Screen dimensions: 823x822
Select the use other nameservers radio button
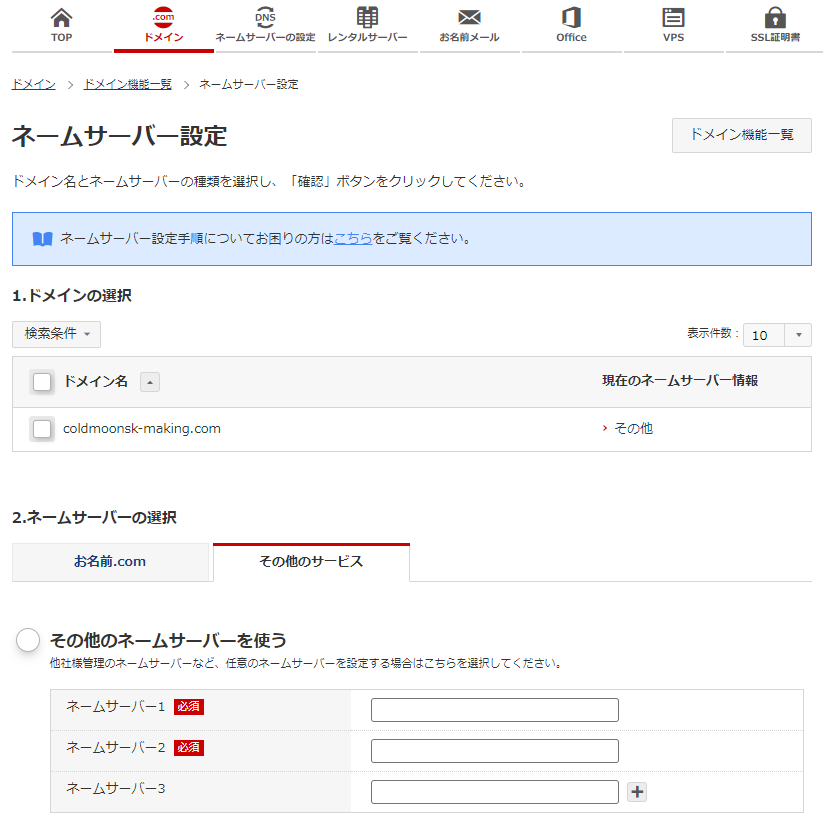tap(28, 640)
